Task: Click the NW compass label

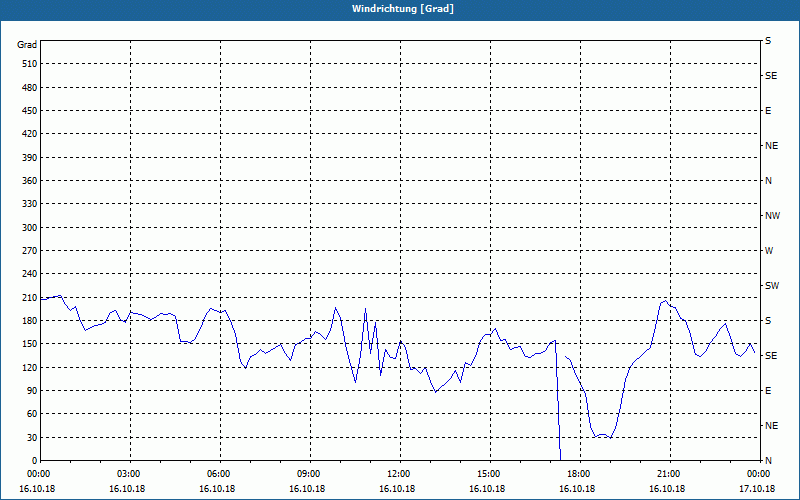Action: [772, 216]
